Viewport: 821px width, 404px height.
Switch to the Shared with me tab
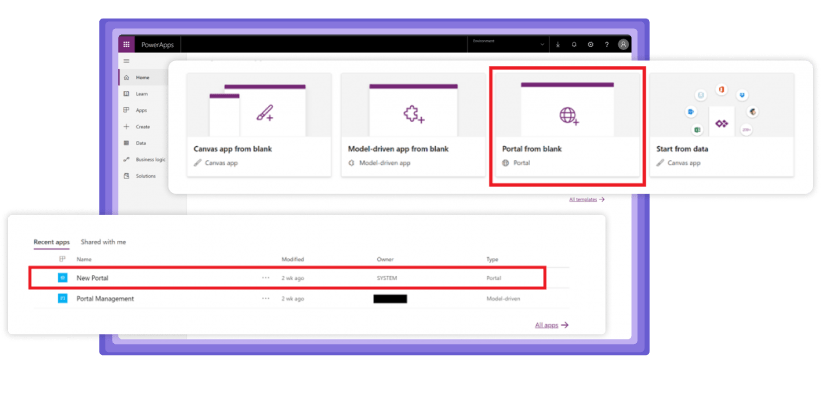(103, 242)
